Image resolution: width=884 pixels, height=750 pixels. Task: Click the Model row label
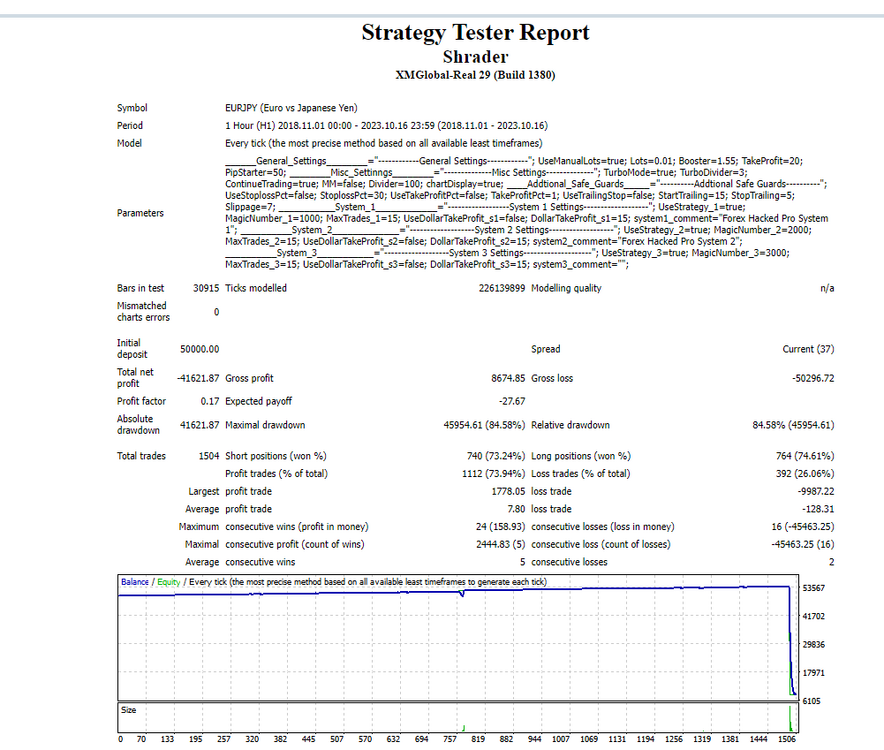pyautogui.click(x=129, y=143)
